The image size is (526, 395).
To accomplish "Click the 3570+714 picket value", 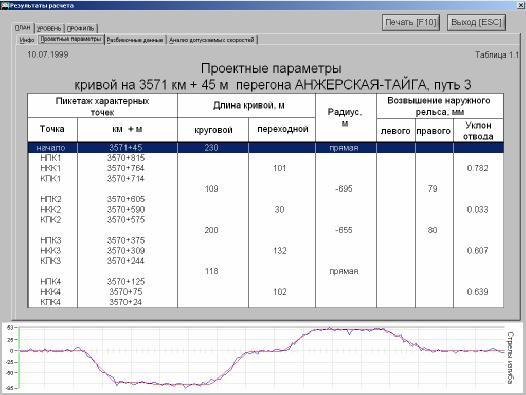I will (126, 179).
